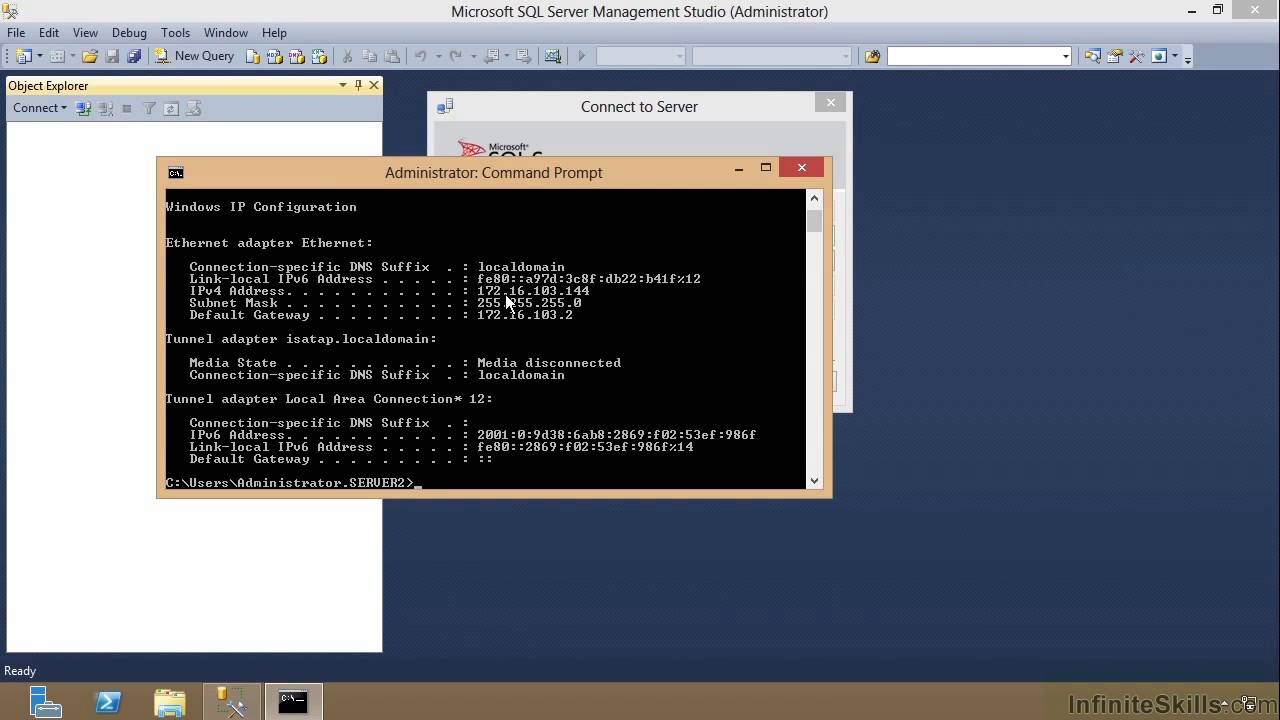Click the Copy icon in toolbar
This screenshot has height=720, width=1280.
tap(370, 57)
